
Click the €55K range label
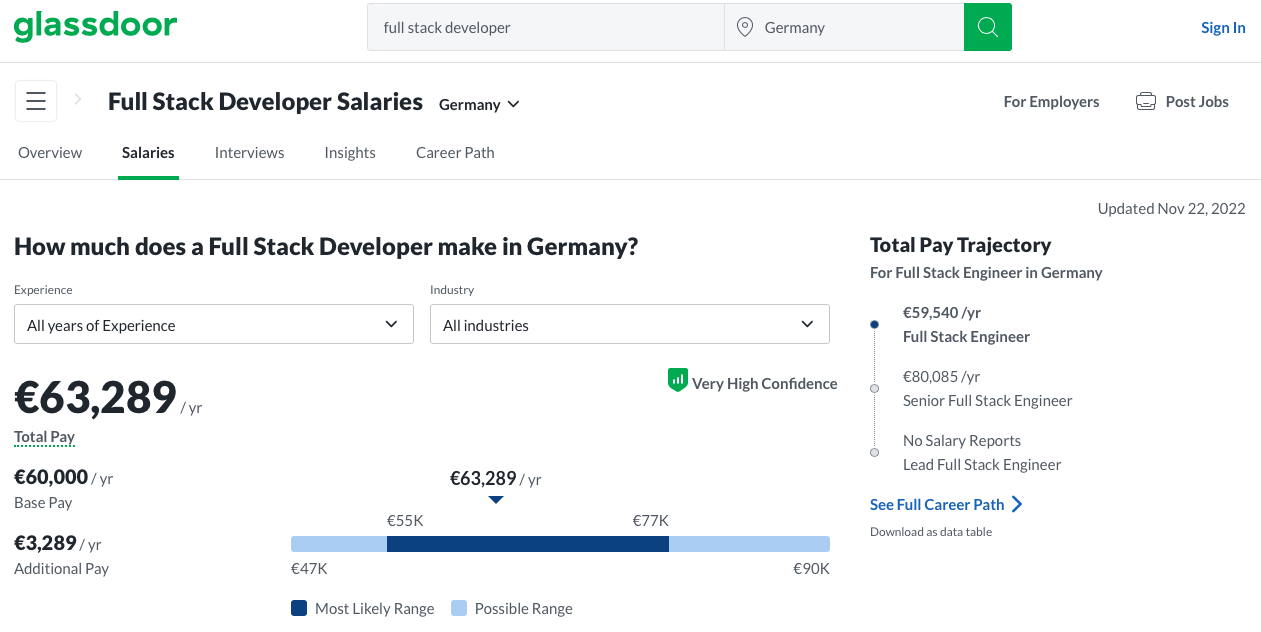click(x=405, y=520)
